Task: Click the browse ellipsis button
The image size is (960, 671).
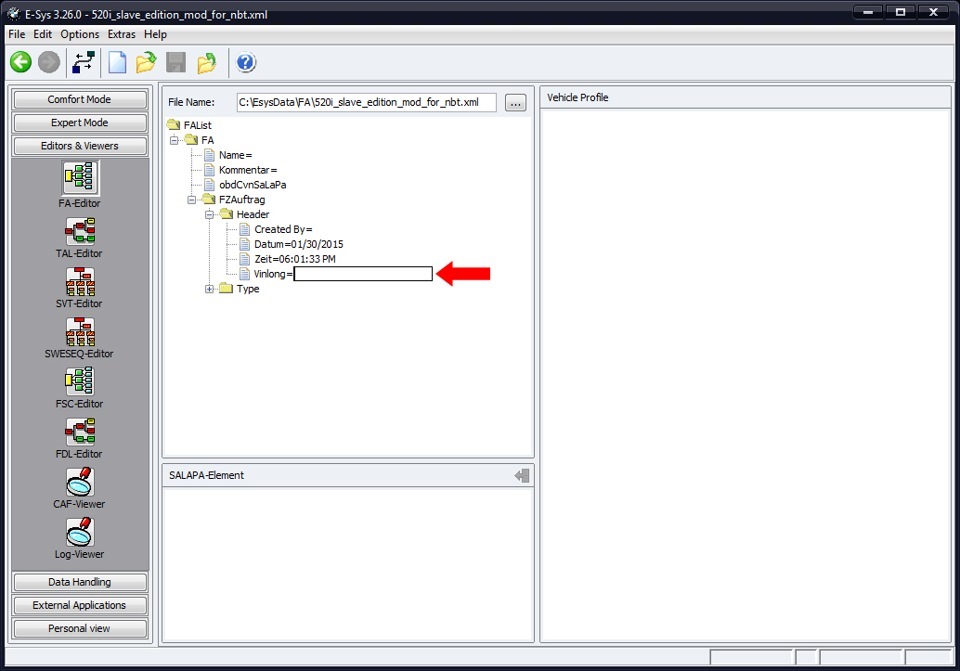Action: tap(516, 103)
